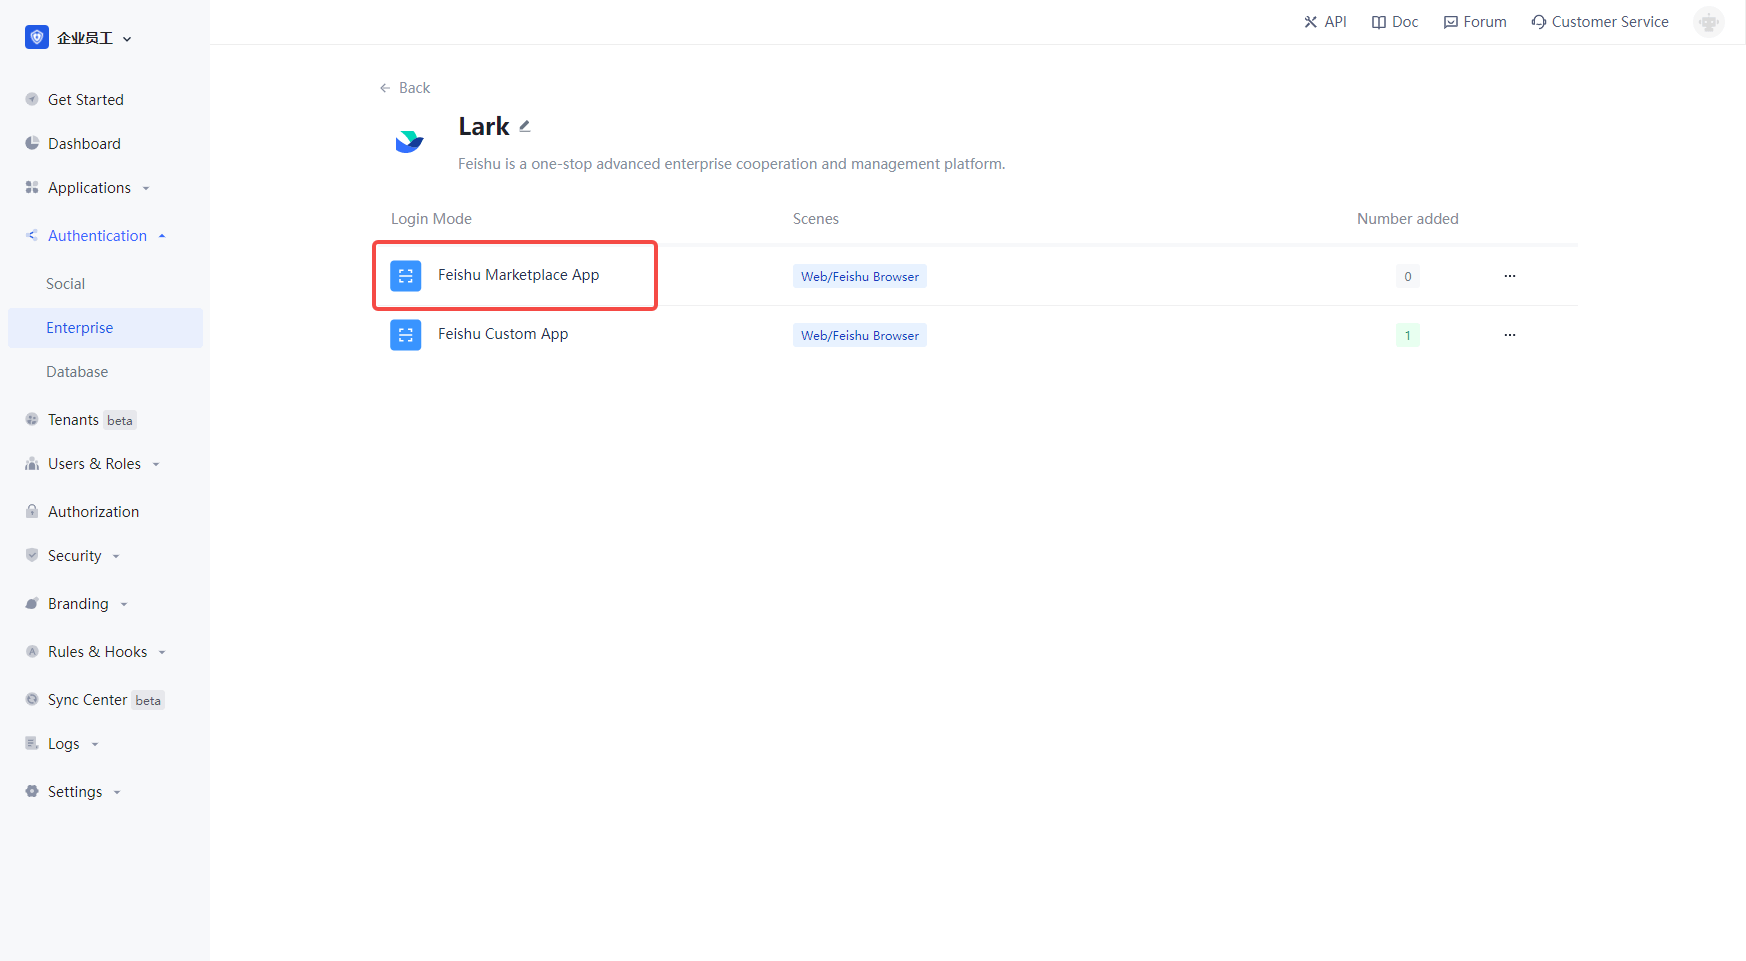
Task: Expand the Applications sidebar menu
Action: 89,188
